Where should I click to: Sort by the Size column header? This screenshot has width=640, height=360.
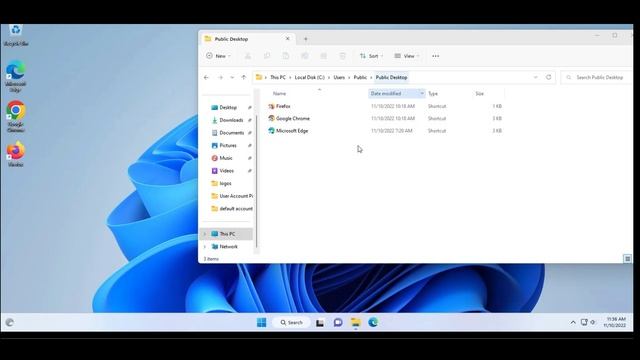pos(480,93)
